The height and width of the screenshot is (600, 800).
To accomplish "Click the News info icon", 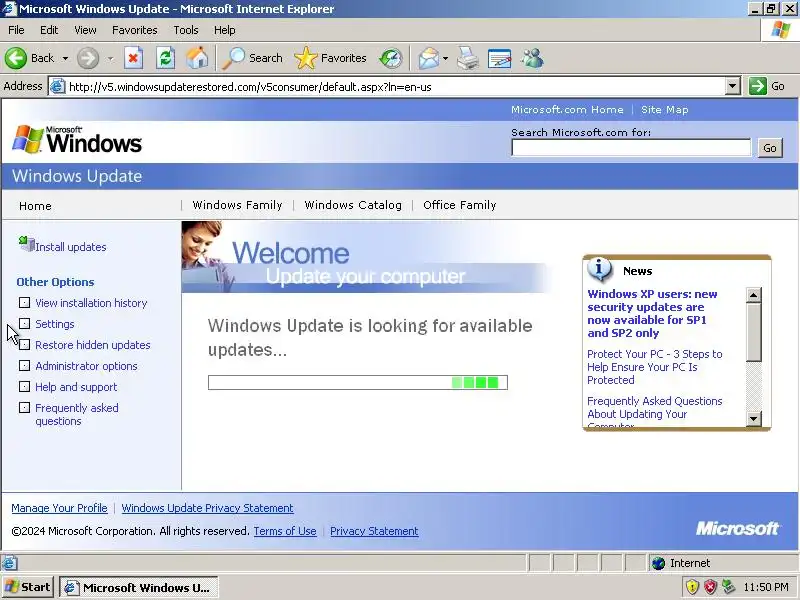I will (599, 270).
